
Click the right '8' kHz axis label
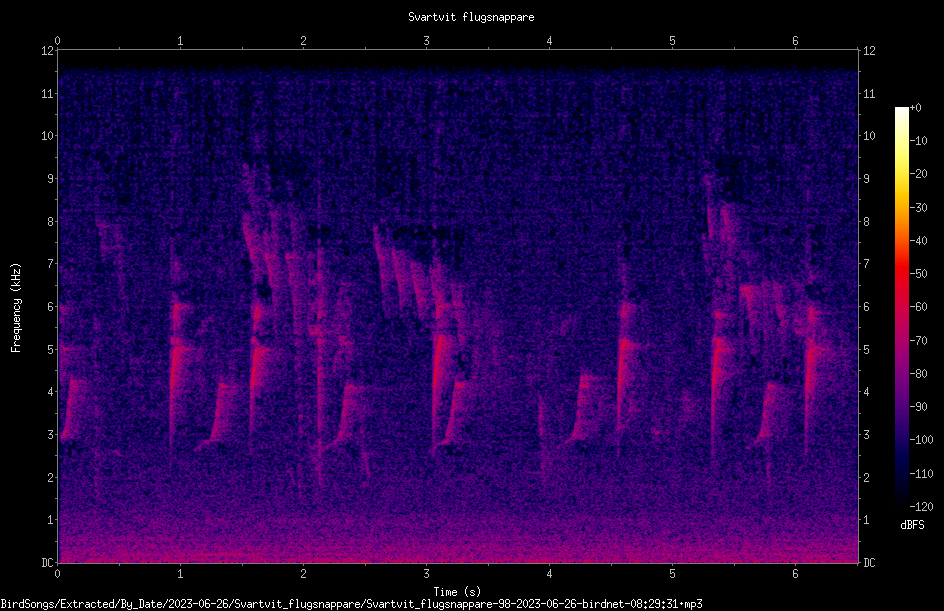[x=866, y=222]
